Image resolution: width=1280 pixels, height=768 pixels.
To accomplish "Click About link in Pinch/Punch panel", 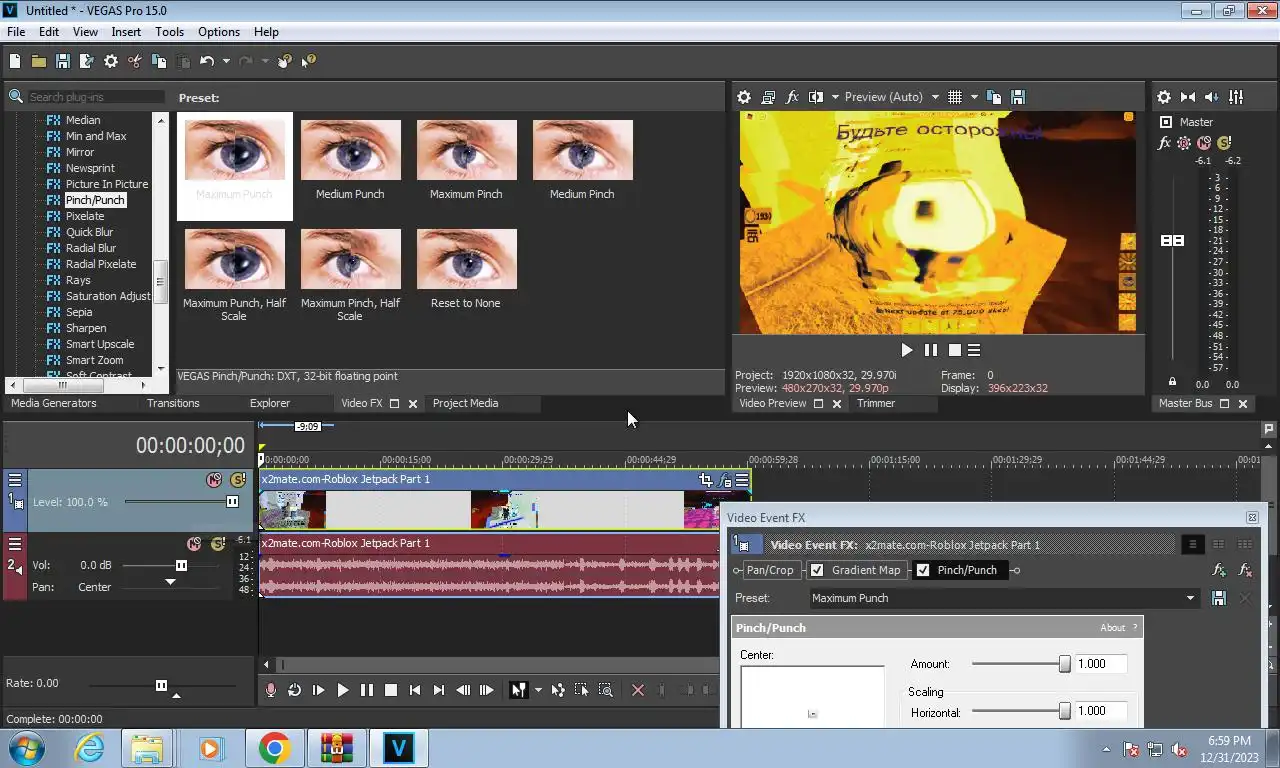I will (1113, 628).
